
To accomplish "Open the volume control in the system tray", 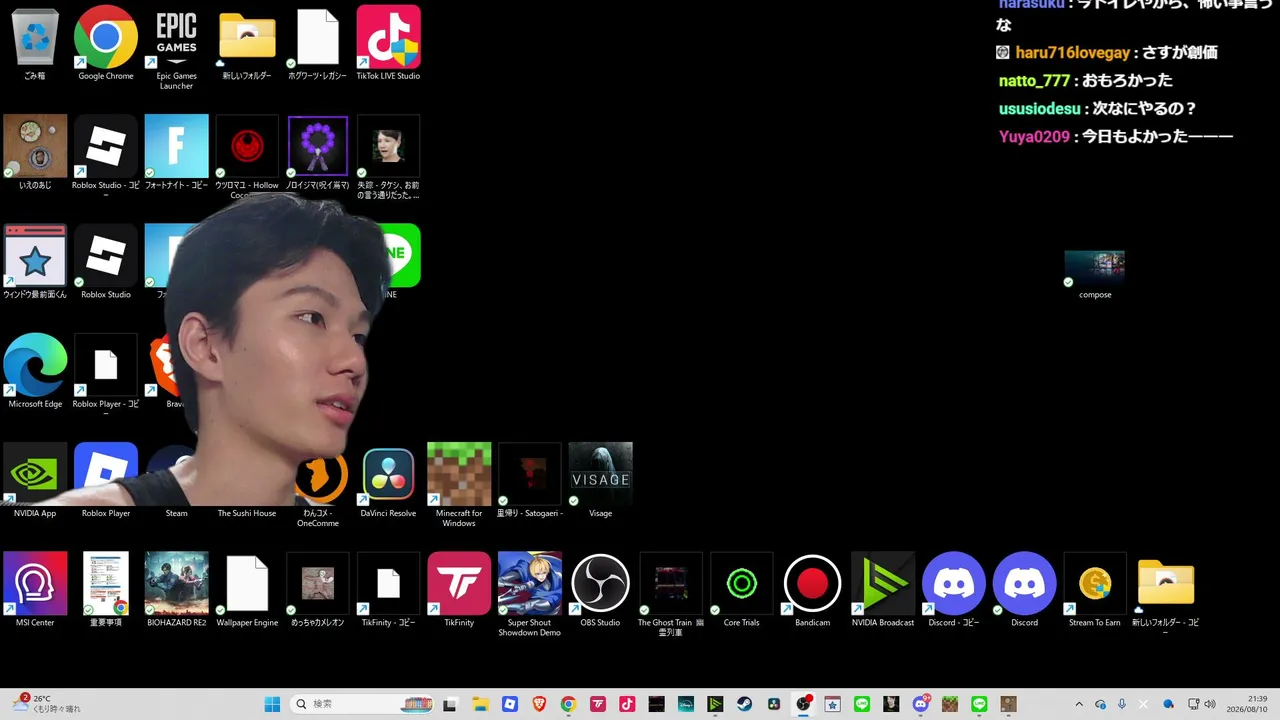I will pyautogui.click(x=1210, y=704).
